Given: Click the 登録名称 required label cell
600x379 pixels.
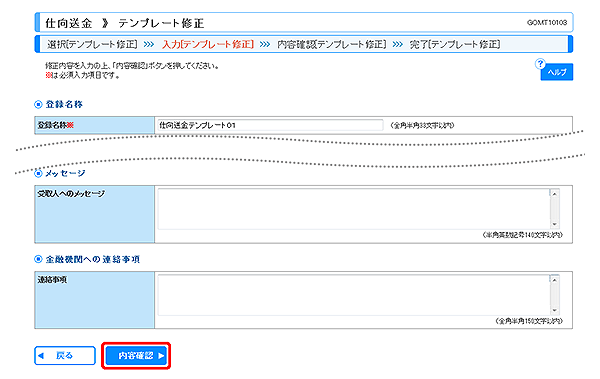Looking at the screenshot, I should 95,125.
